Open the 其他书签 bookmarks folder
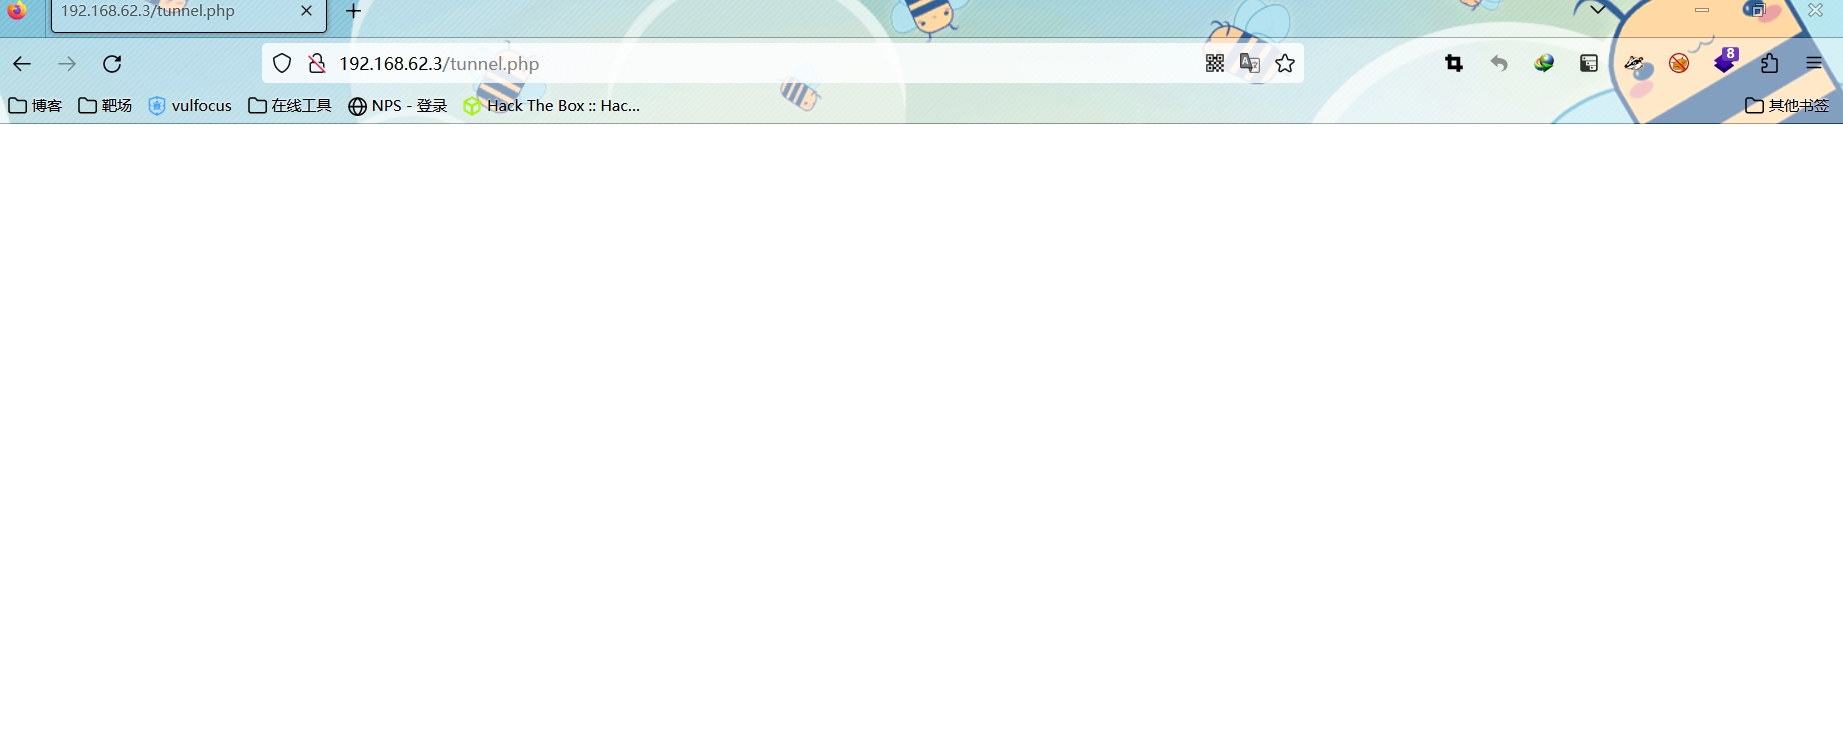Screen dimensions: 1843x753 coord(1787,106)
